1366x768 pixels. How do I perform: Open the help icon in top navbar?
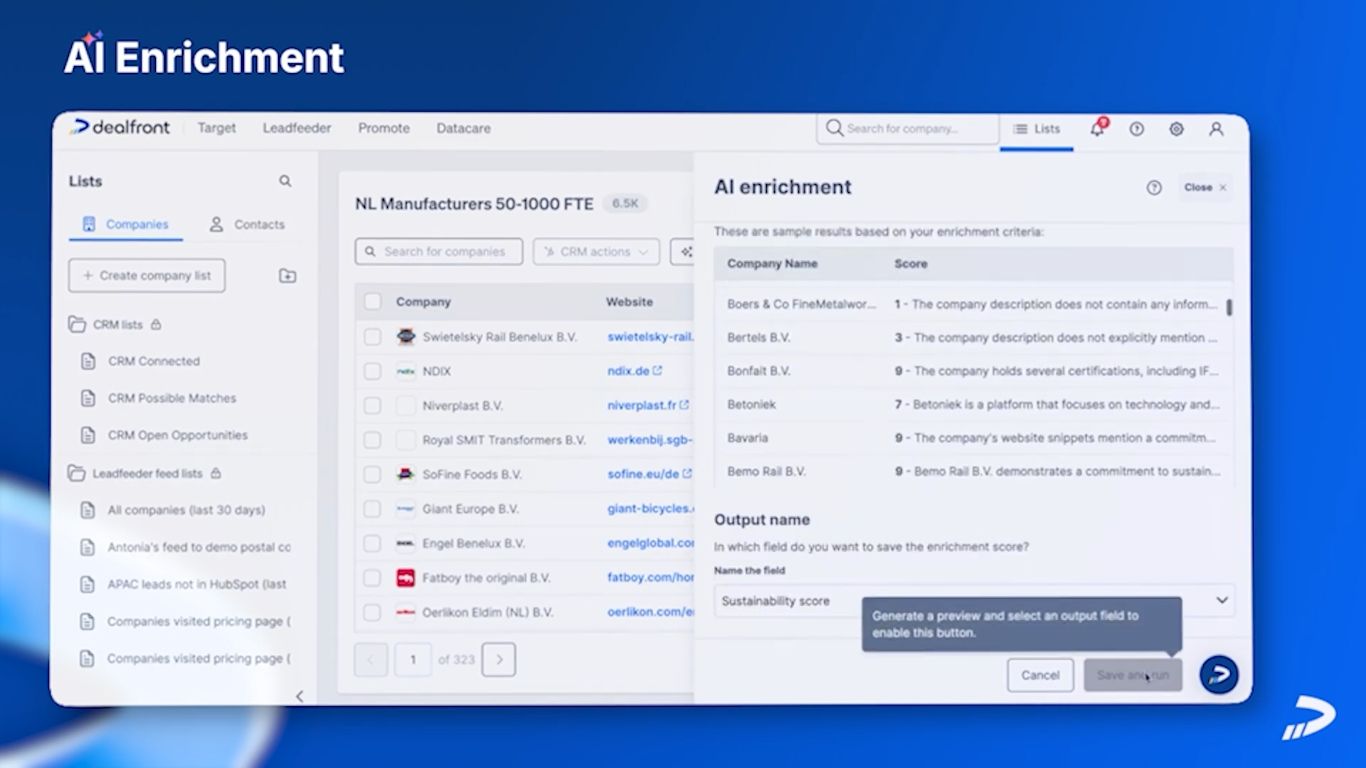pyautogui.click(x=1136, y=129)
